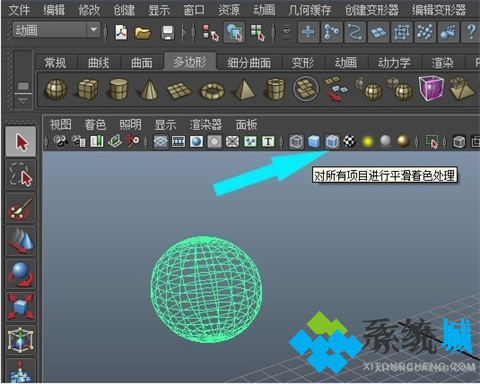The image size is (480, 384).
Task: Click wireframe display cube icon
Action: (x=296, y=142)
